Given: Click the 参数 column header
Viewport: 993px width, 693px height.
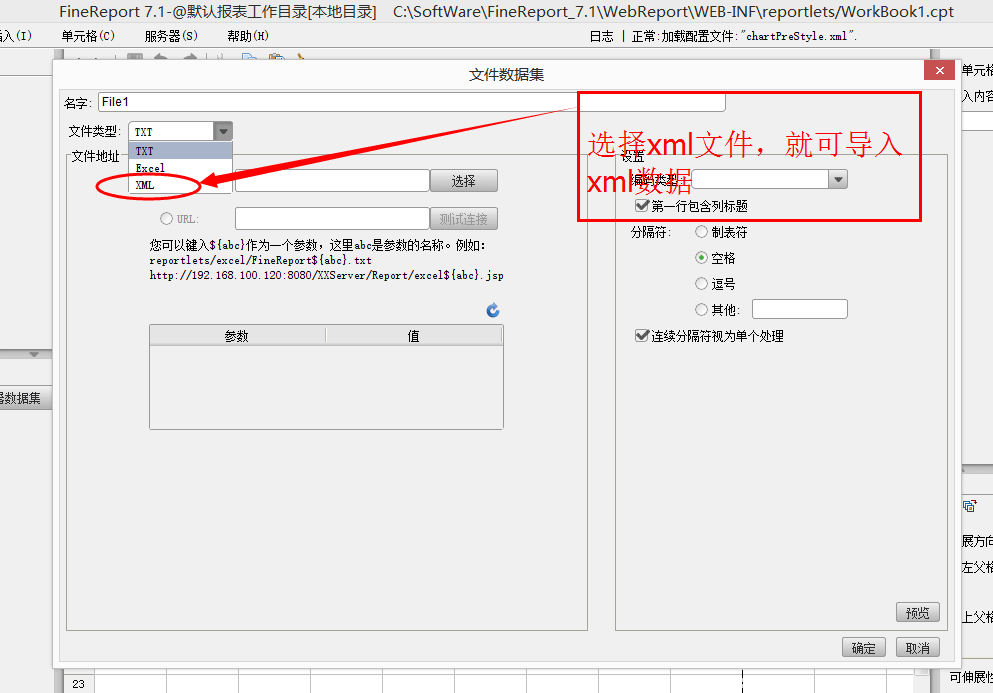Looking at the screenshot, I should pyautogui.click(x=237, y=336).
